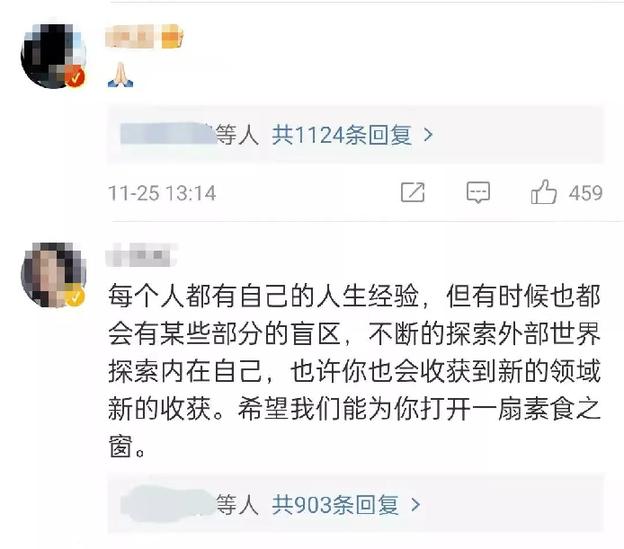Tap the praying hands emoji
The image size is (624, 549).
point(121,75)
